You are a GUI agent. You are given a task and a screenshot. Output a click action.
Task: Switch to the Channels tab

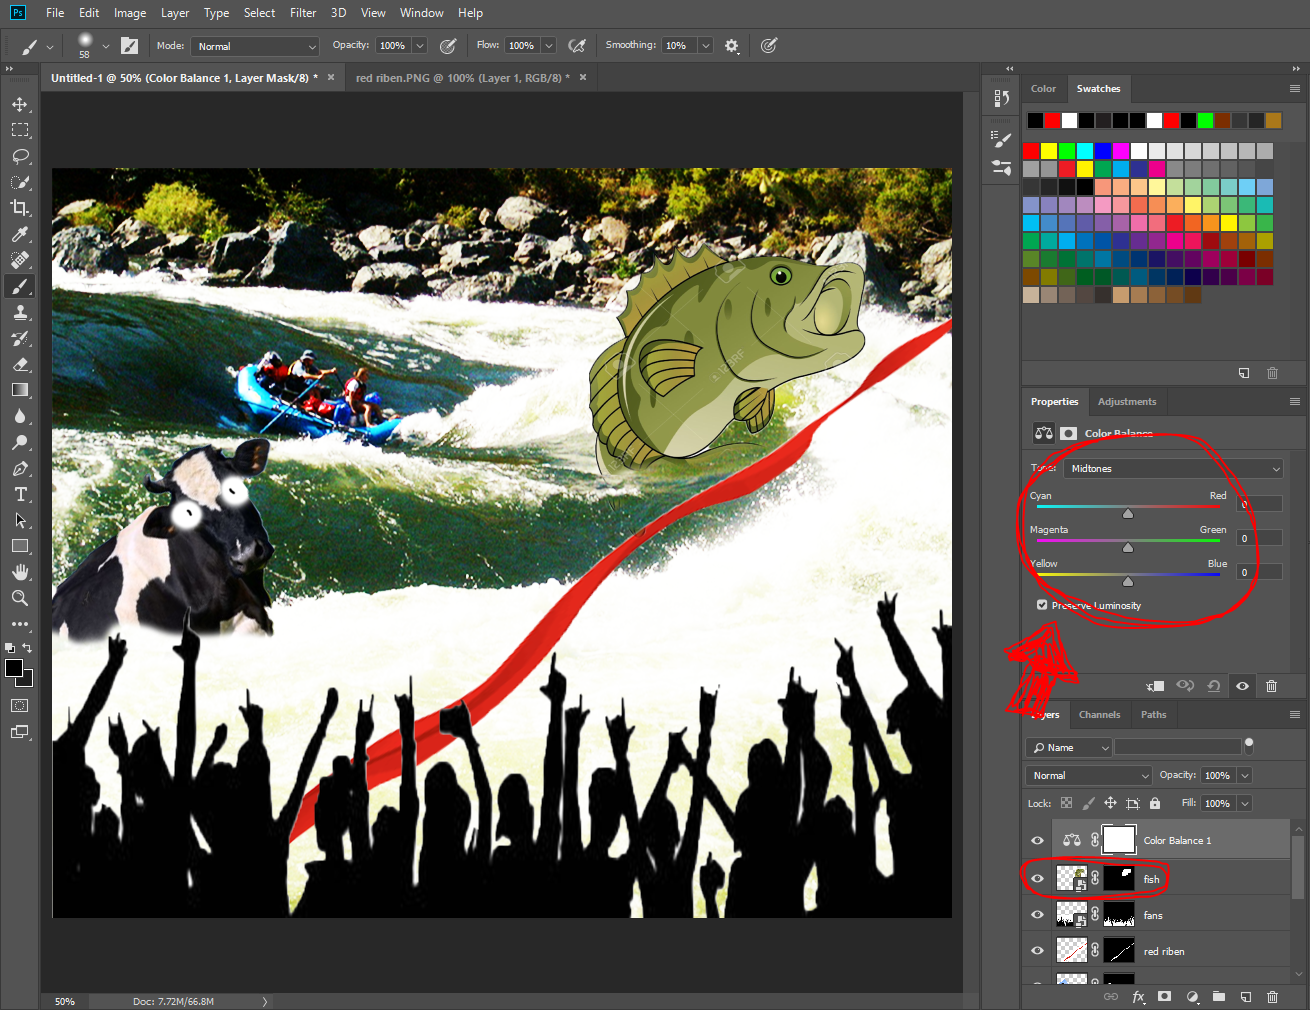click(x=1099, y=715)
